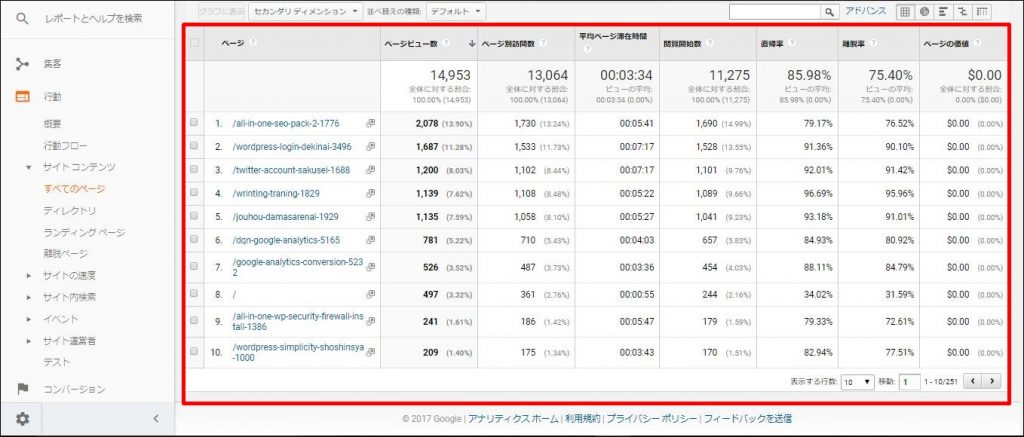Sort by ページビュー数 descending arrow

tap(472, 44)
